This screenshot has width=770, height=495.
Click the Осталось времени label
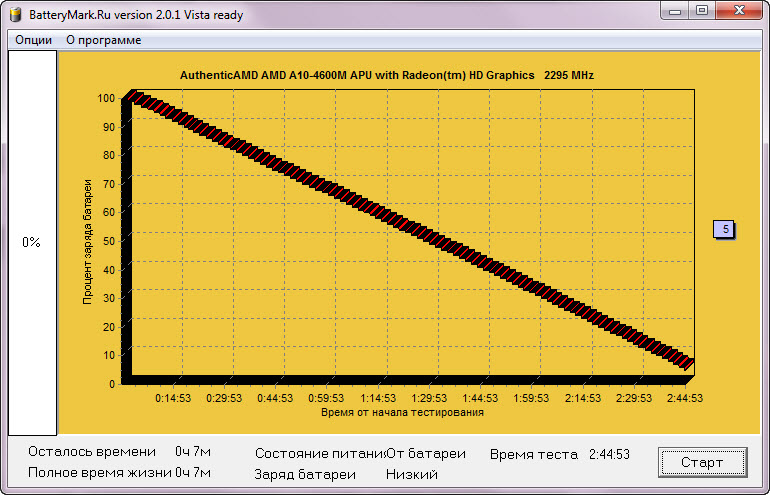pyautogui.click(x=92, y=451)
